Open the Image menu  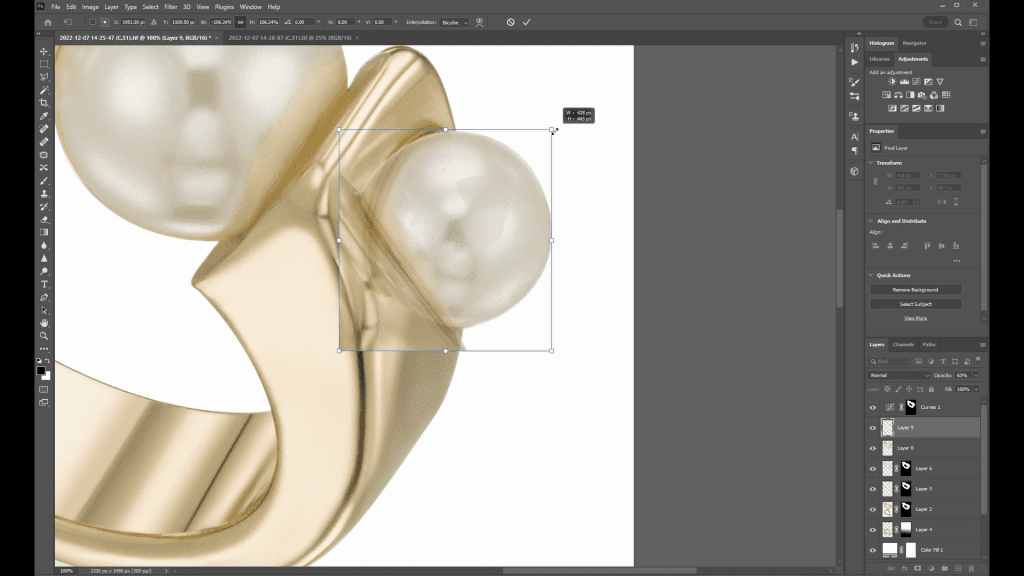point(90,7)
